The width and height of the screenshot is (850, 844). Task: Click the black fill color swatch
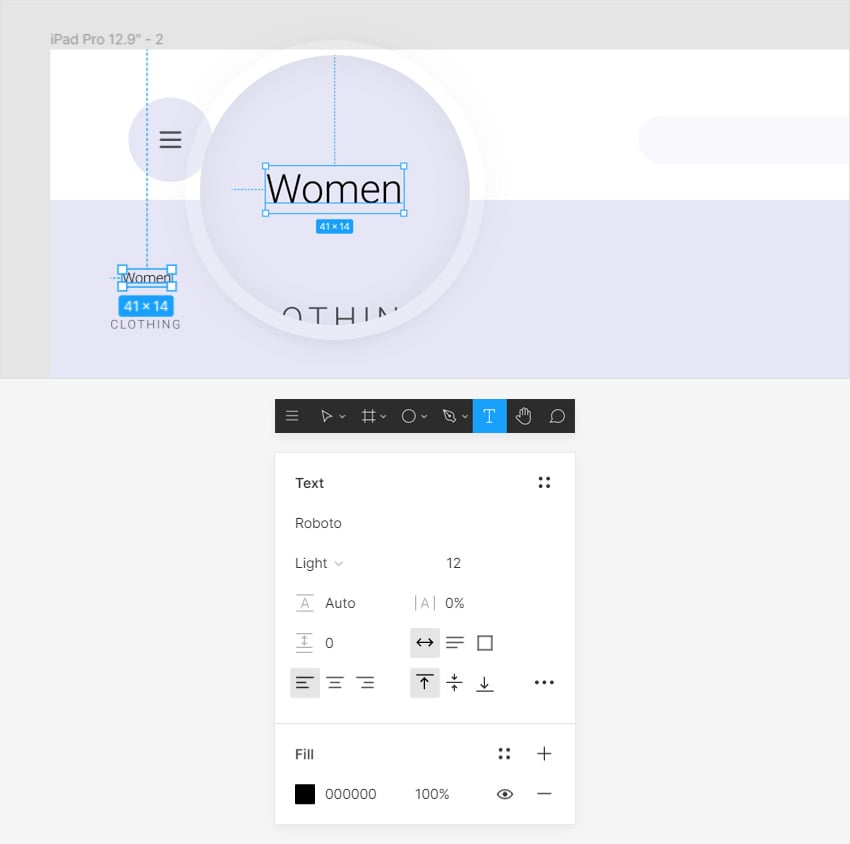(305, 794)
